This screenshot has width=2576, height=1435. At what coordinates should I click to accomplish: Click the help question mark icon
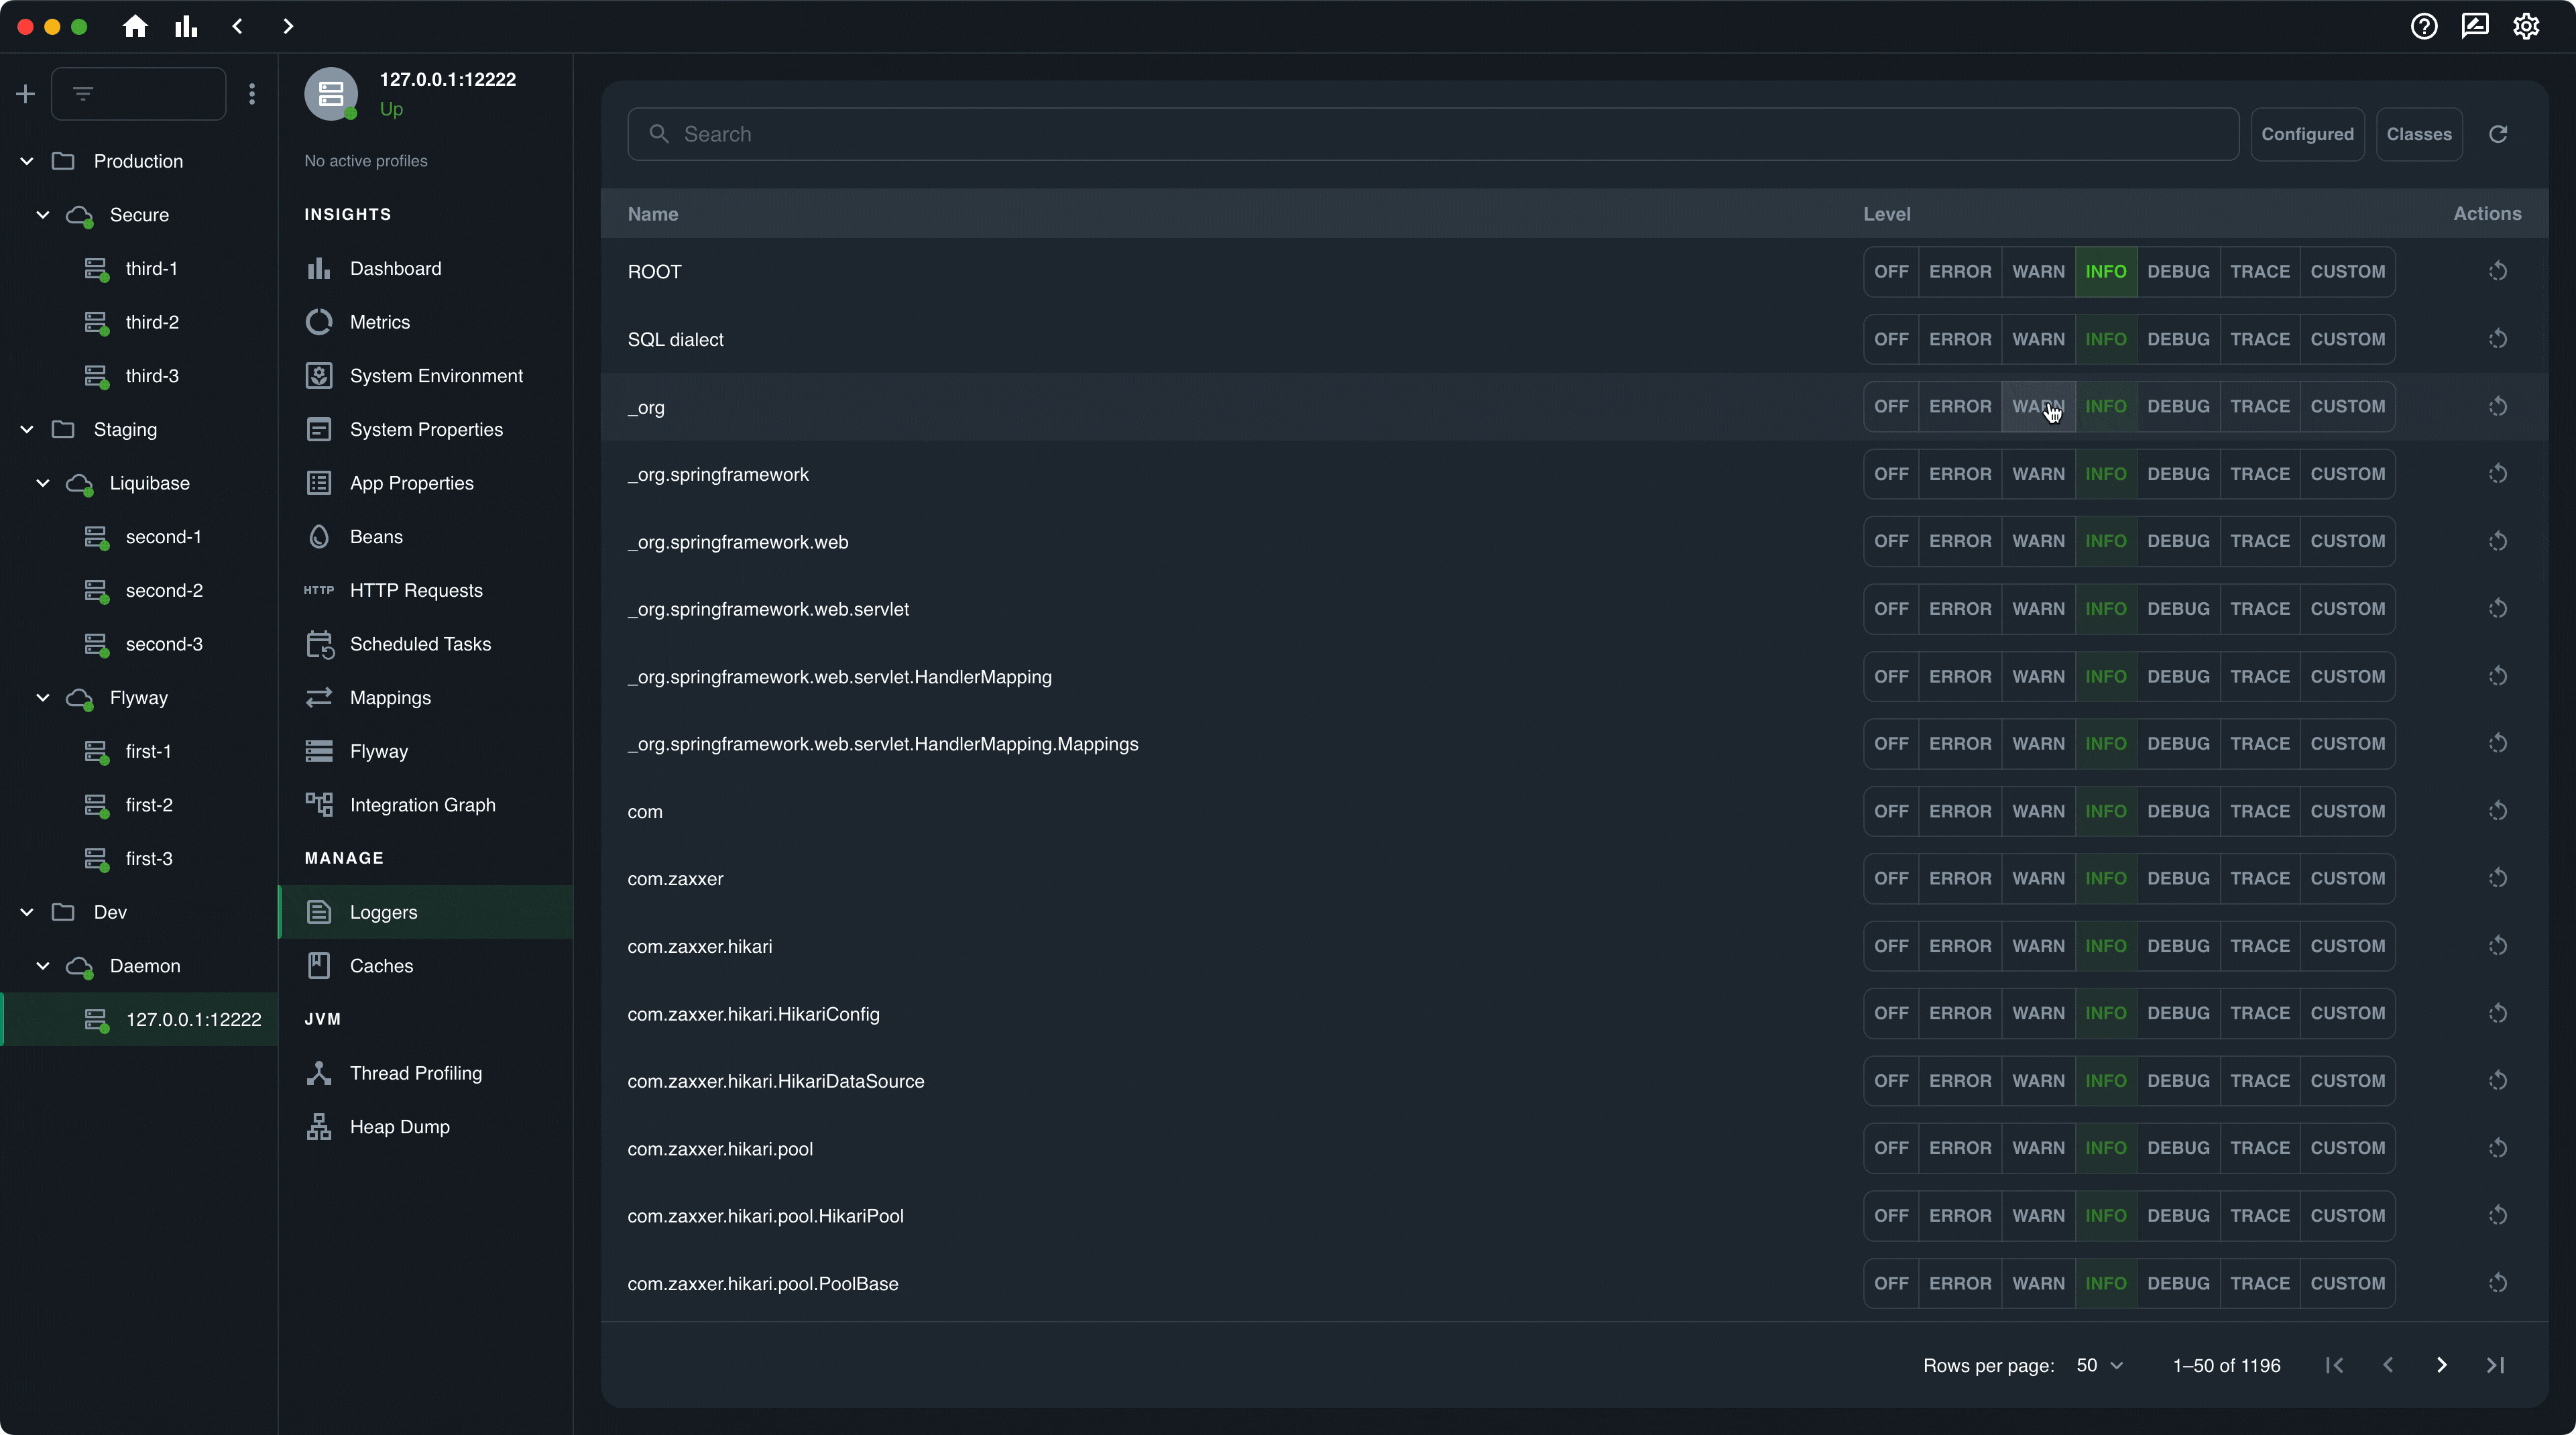2423,27
